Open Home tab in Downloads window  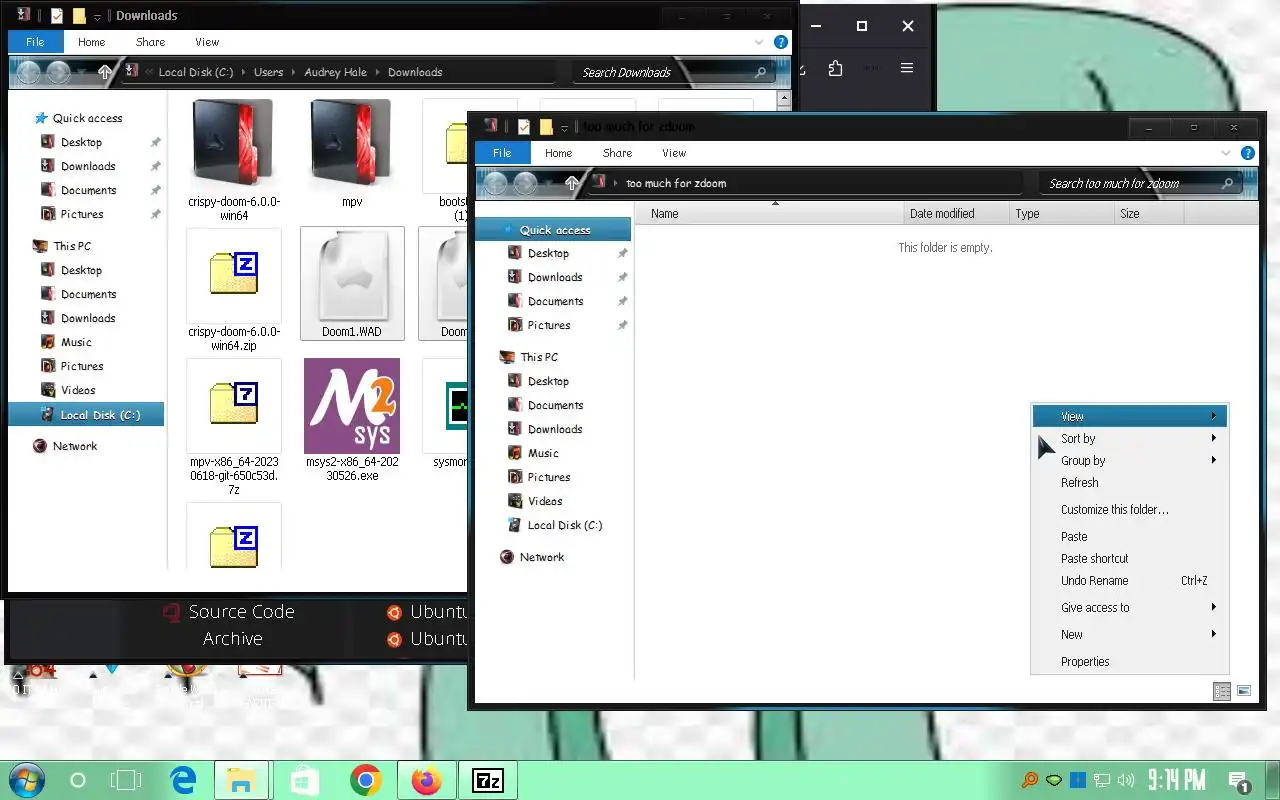[x=91, y=42]
